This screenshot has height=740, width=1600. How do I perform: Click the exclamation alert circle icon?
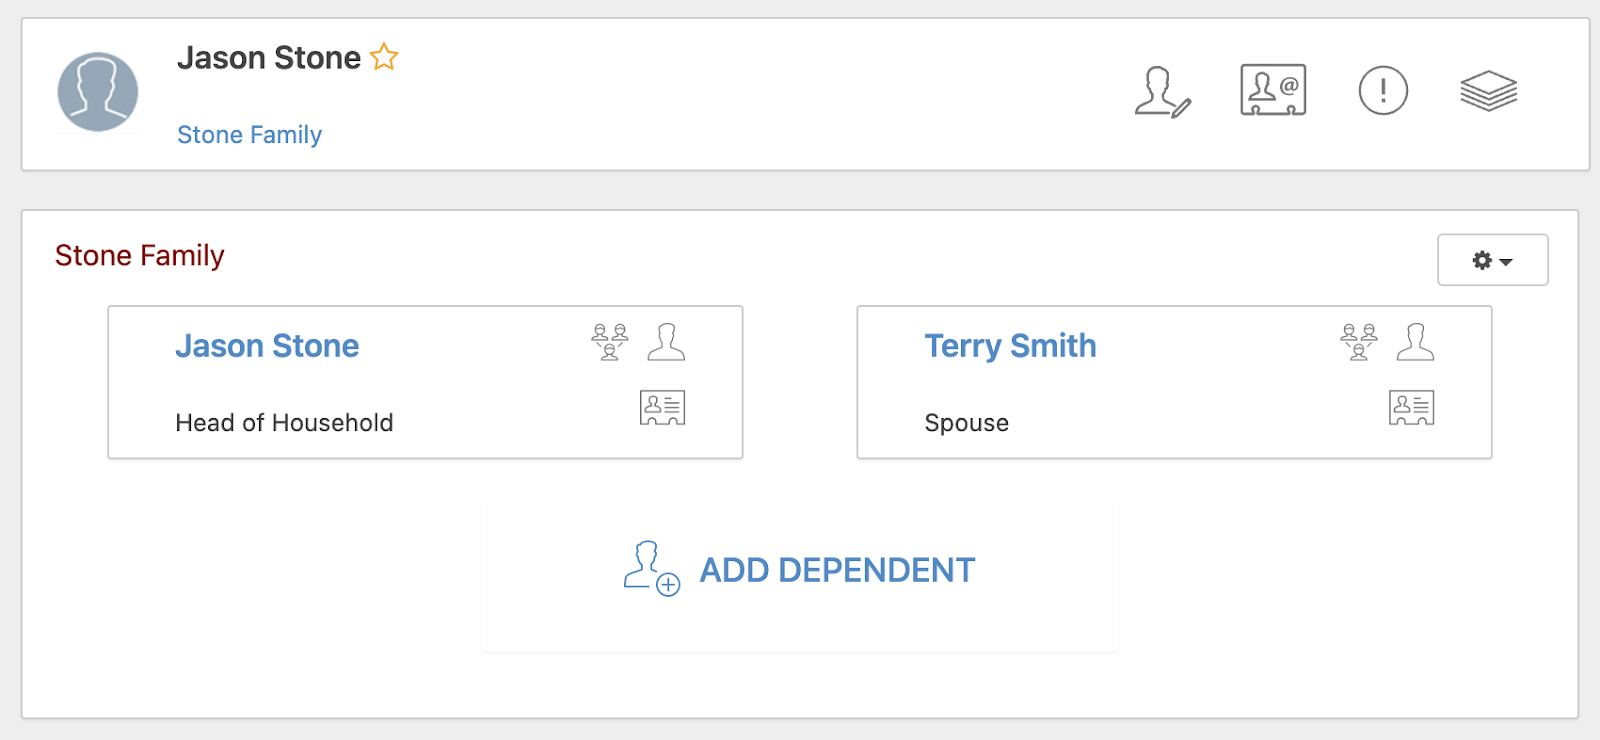point(1383,91)
